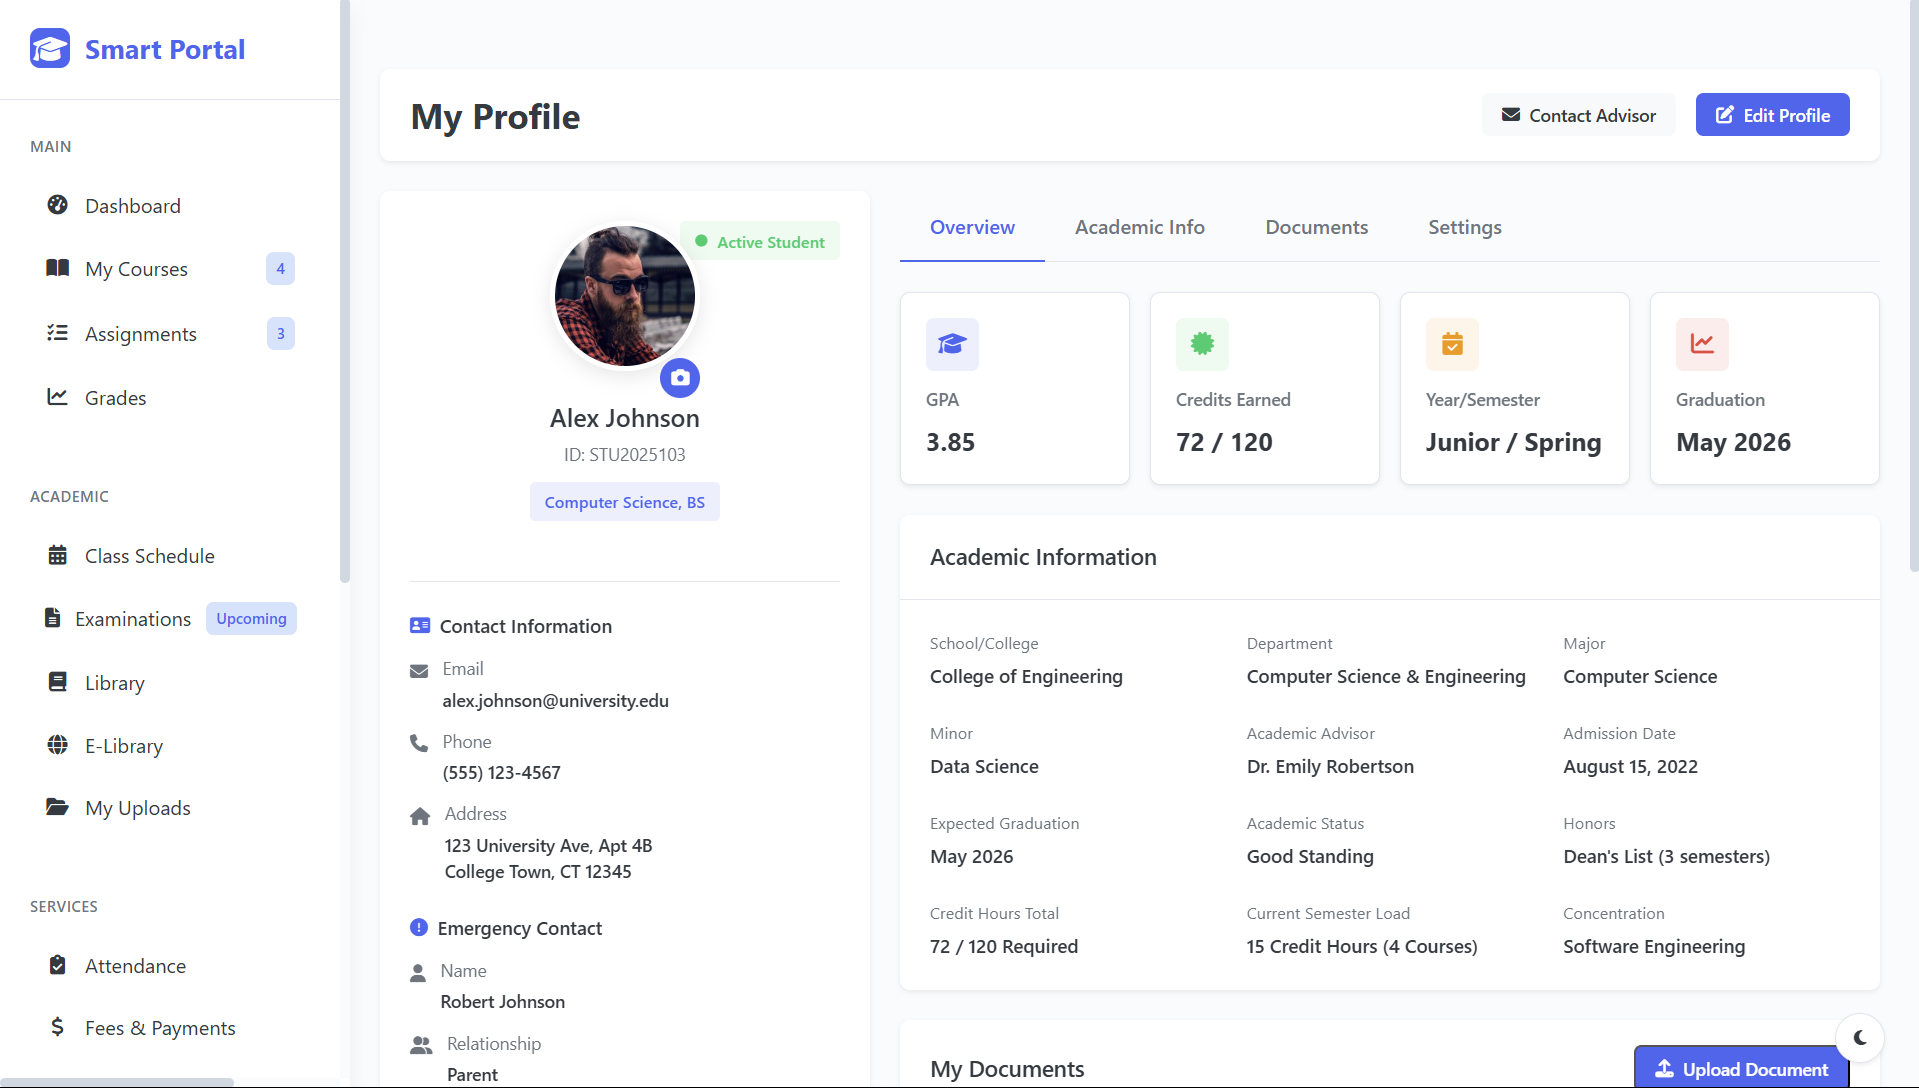The height and width of the screenshot is (1088, 1919).
Task: Click the Contact Advisor button
Action: tap(1578, 114)
